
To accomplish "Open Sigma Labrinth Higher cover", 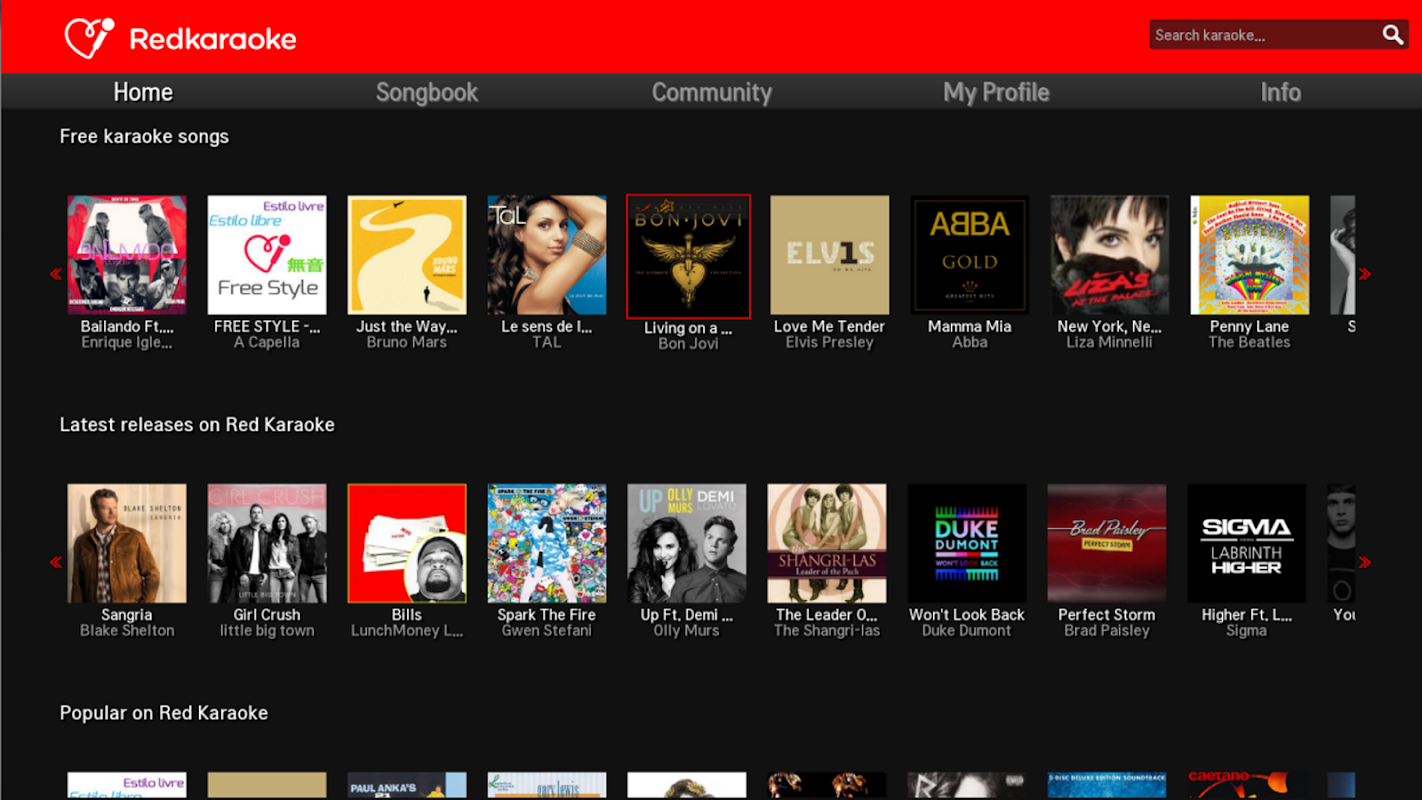I will [1247, 544].
